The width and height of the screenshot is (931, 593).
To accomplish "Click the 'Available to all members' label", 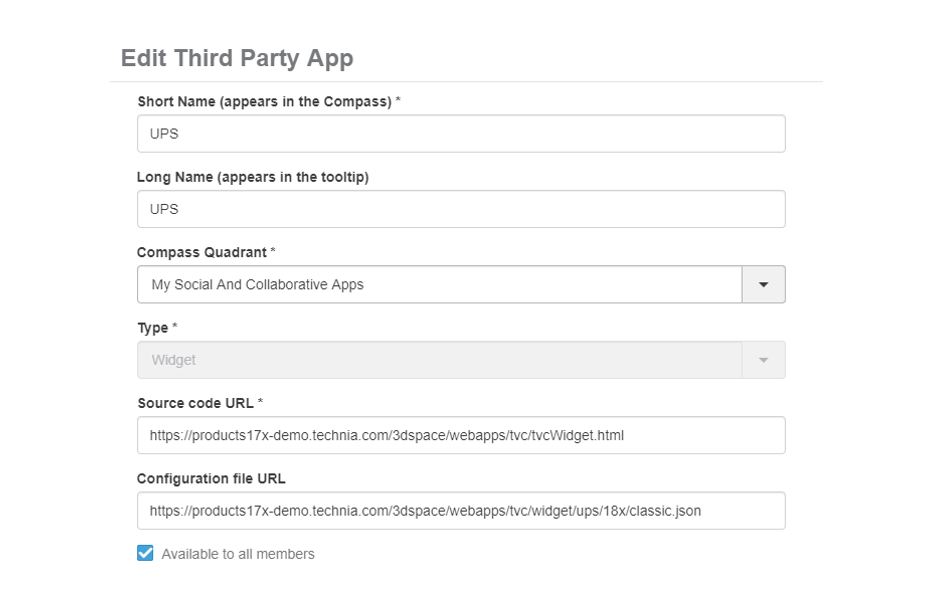I will [x=238, y=554].
